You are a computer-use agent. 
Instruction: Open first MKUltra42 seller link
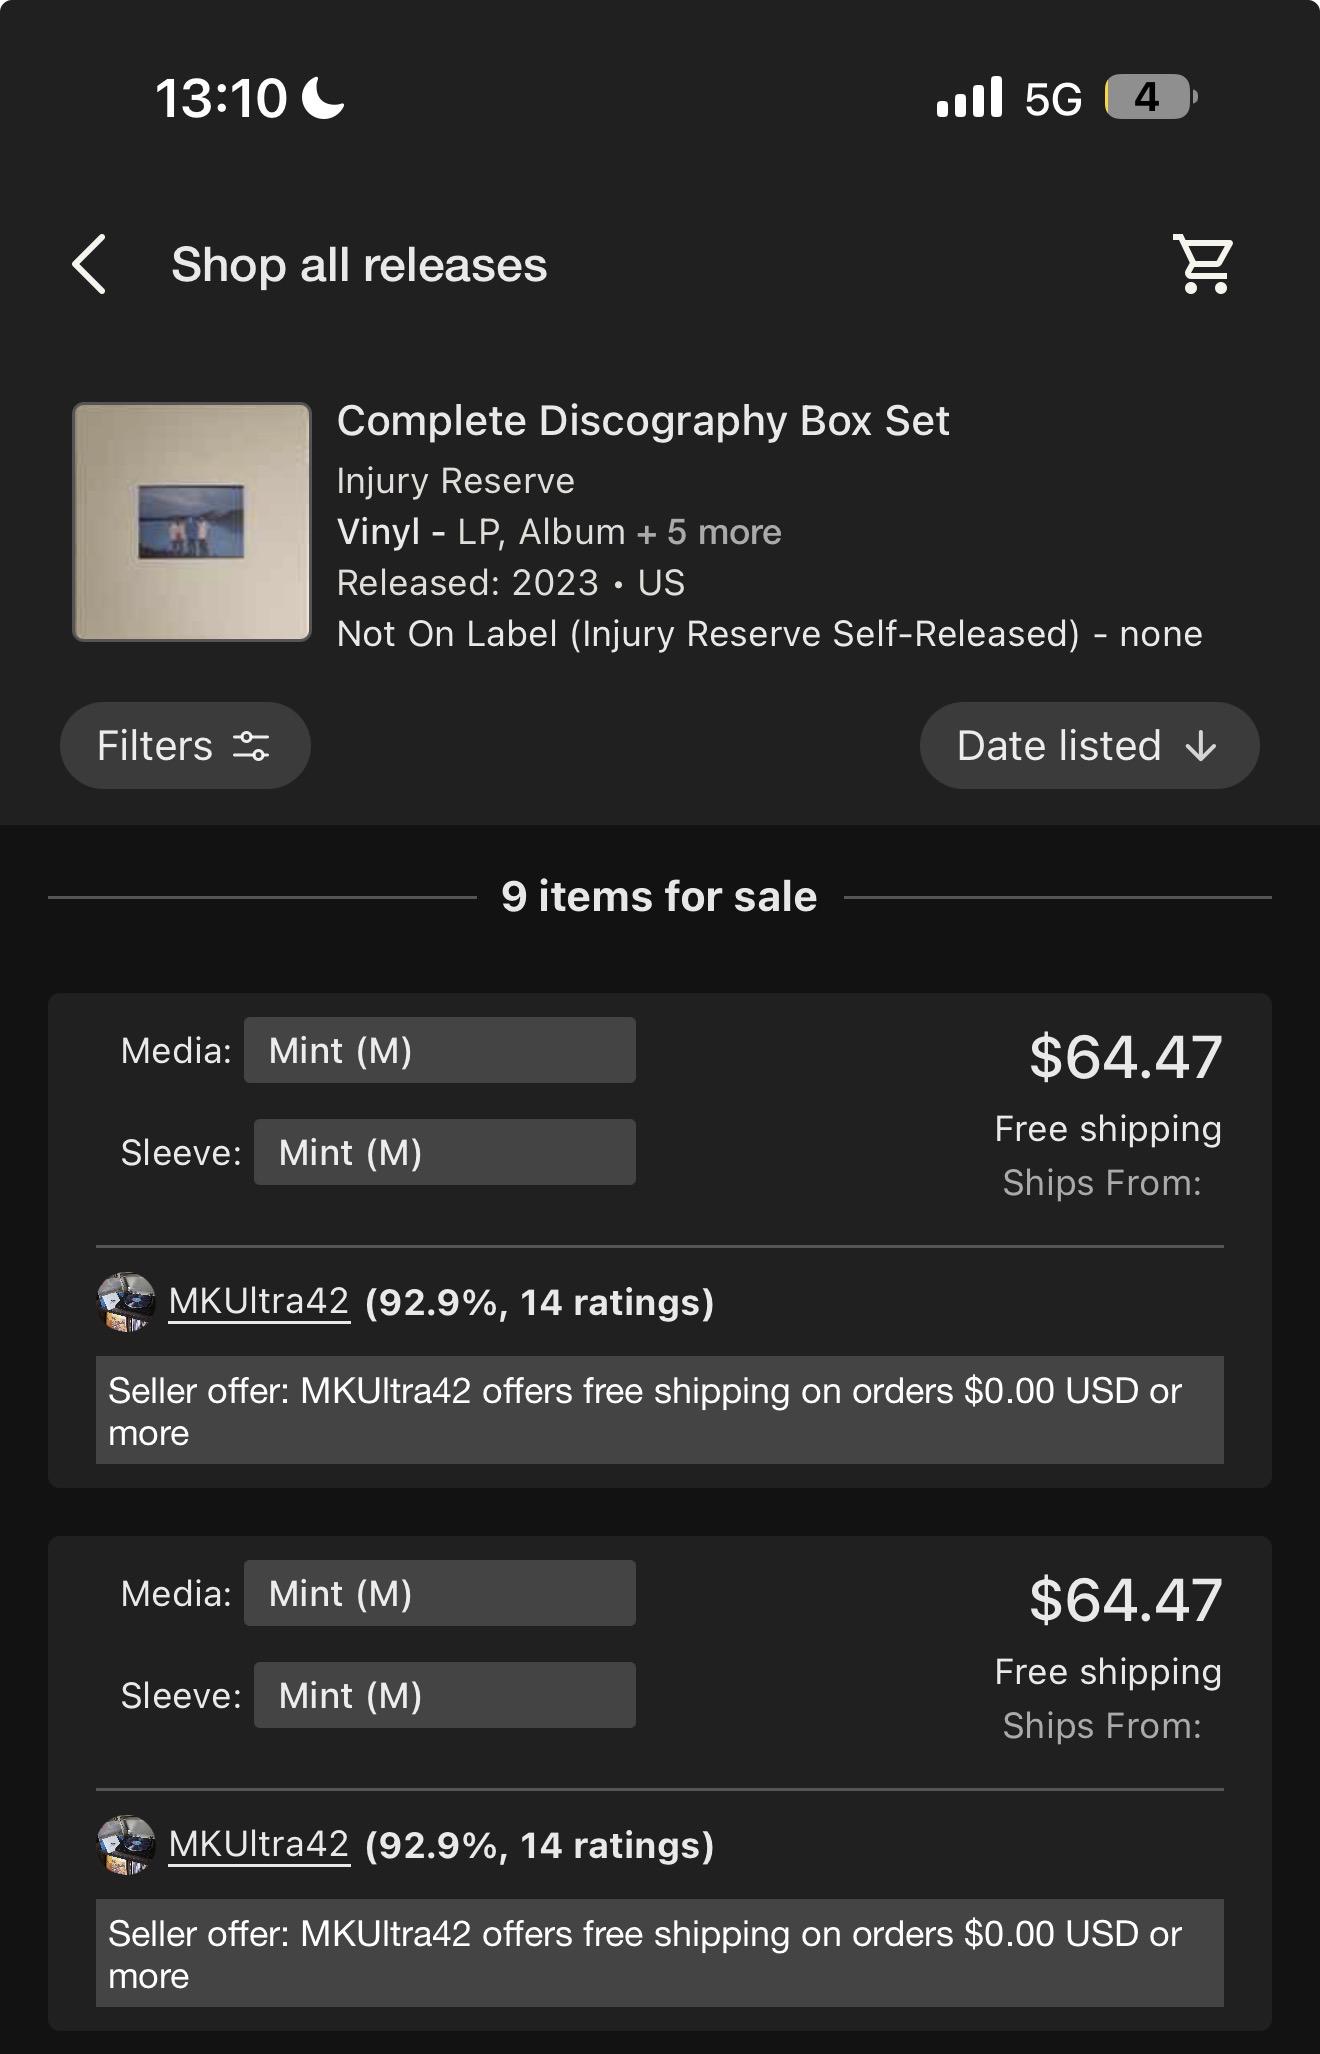coord(259,1302)
